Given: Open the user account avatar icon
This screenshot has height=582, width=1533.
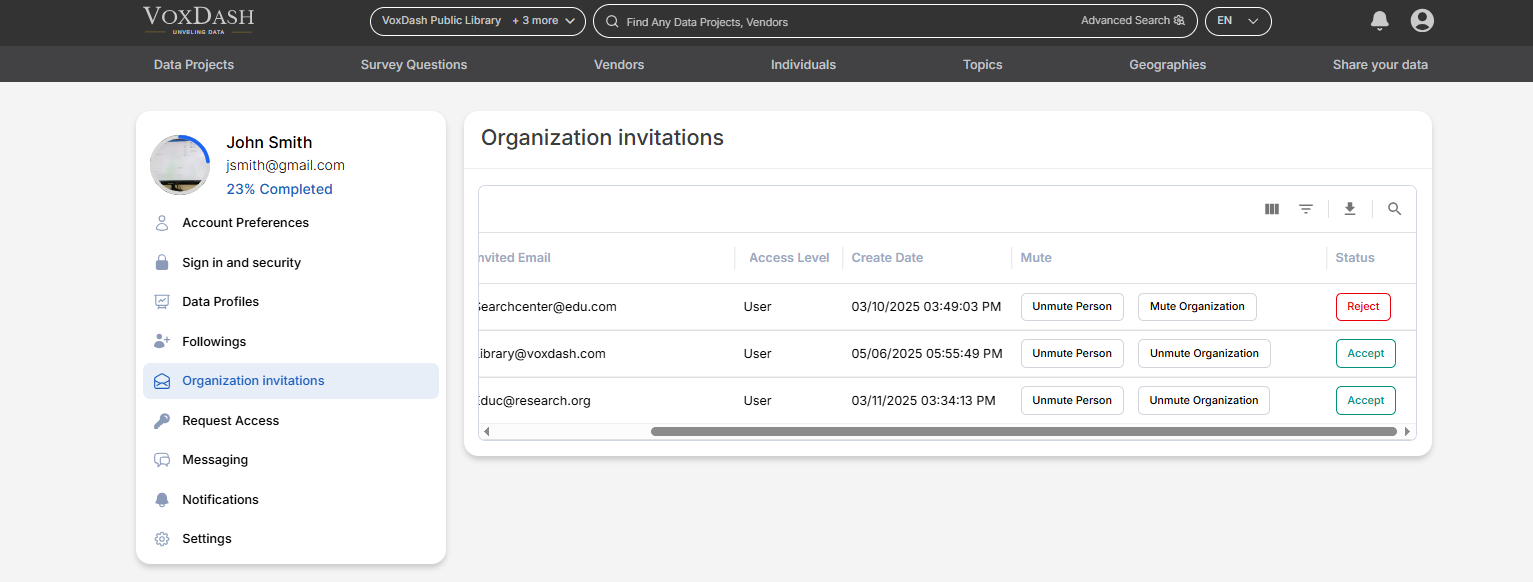Looking at the screenshot, I should click(x=1422, y=20).
